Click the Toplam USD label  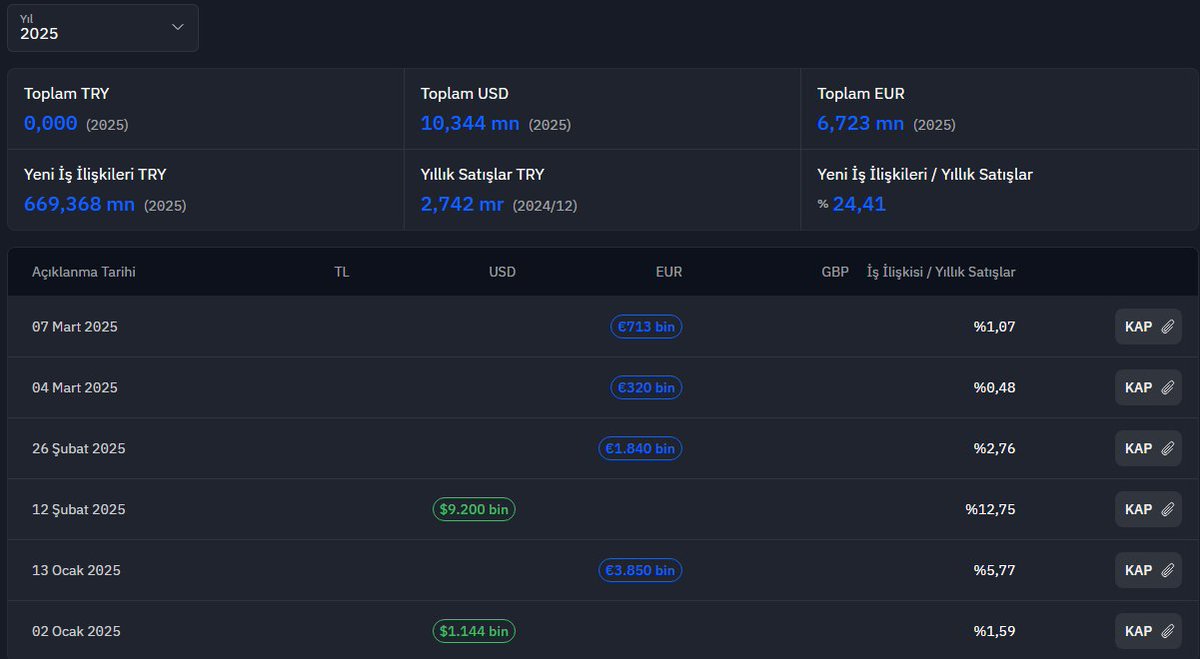(465, 93)
